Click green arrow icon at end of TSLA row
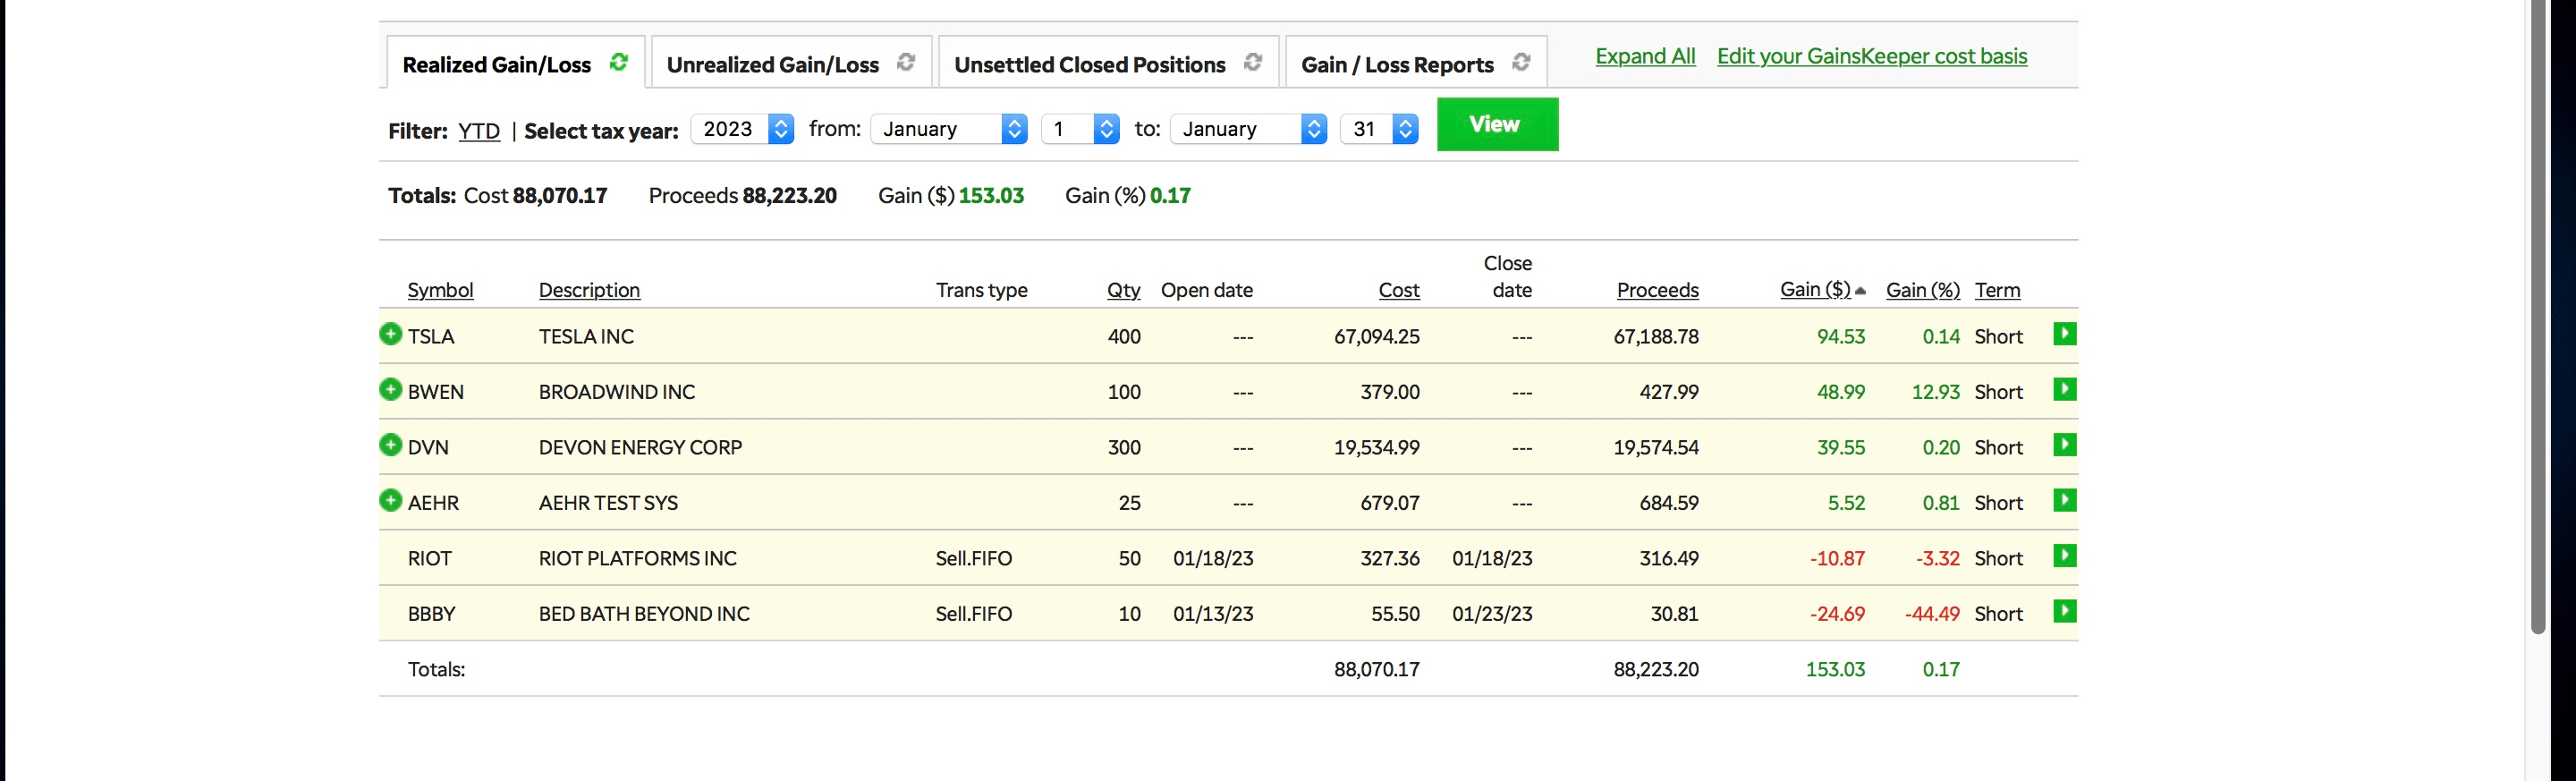Screen dimensions: 2576x781 click(x=2064, y=334)
